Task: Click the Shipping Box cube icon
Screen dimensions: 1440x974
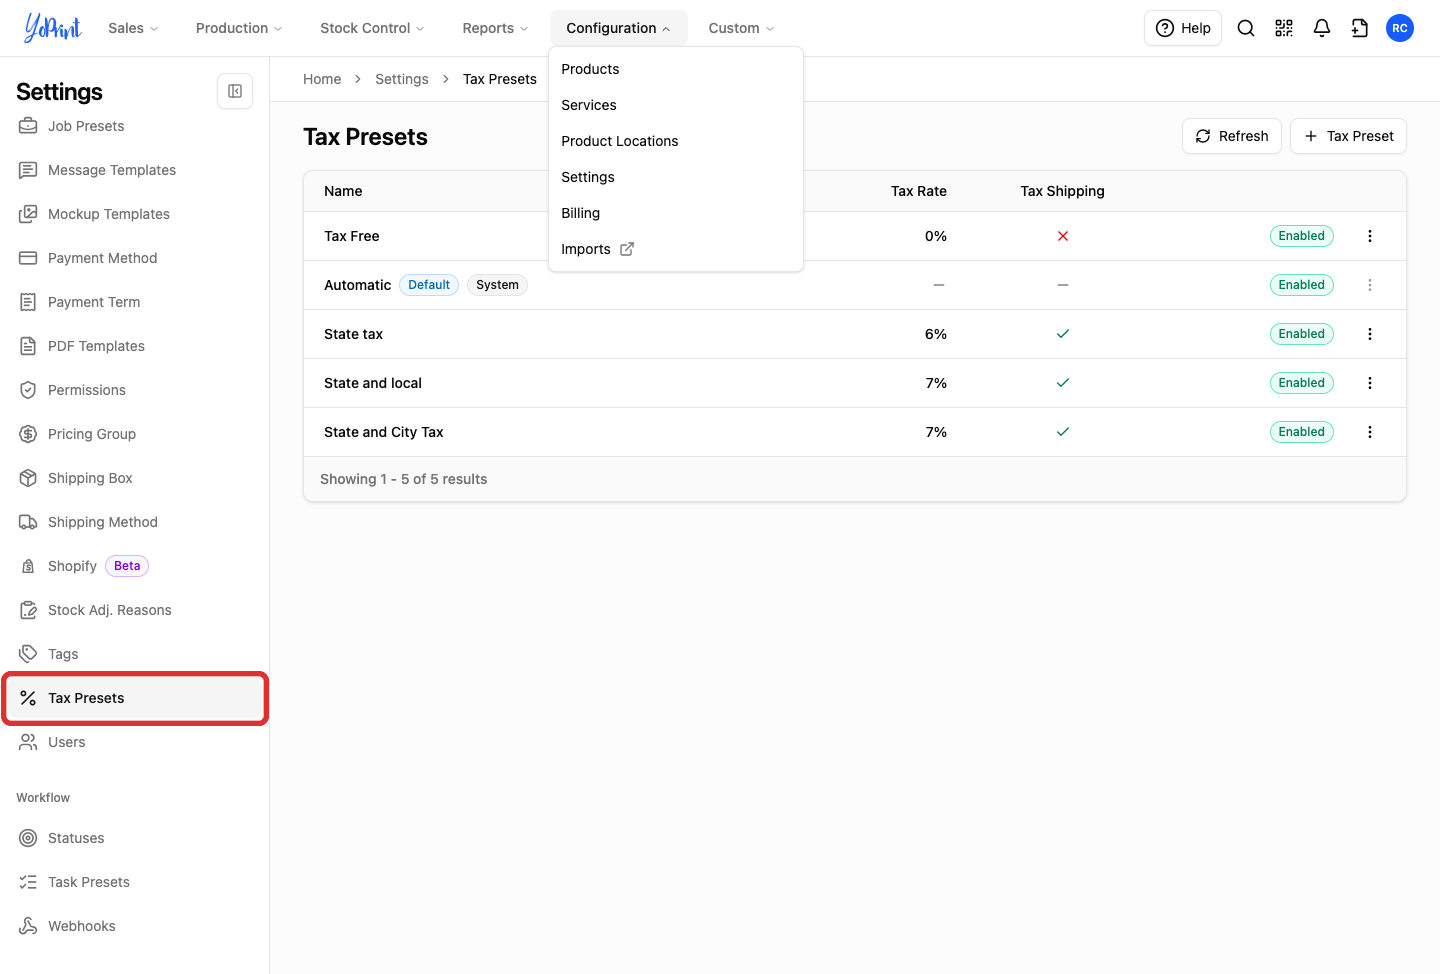Action: click(x=28, y=478)
